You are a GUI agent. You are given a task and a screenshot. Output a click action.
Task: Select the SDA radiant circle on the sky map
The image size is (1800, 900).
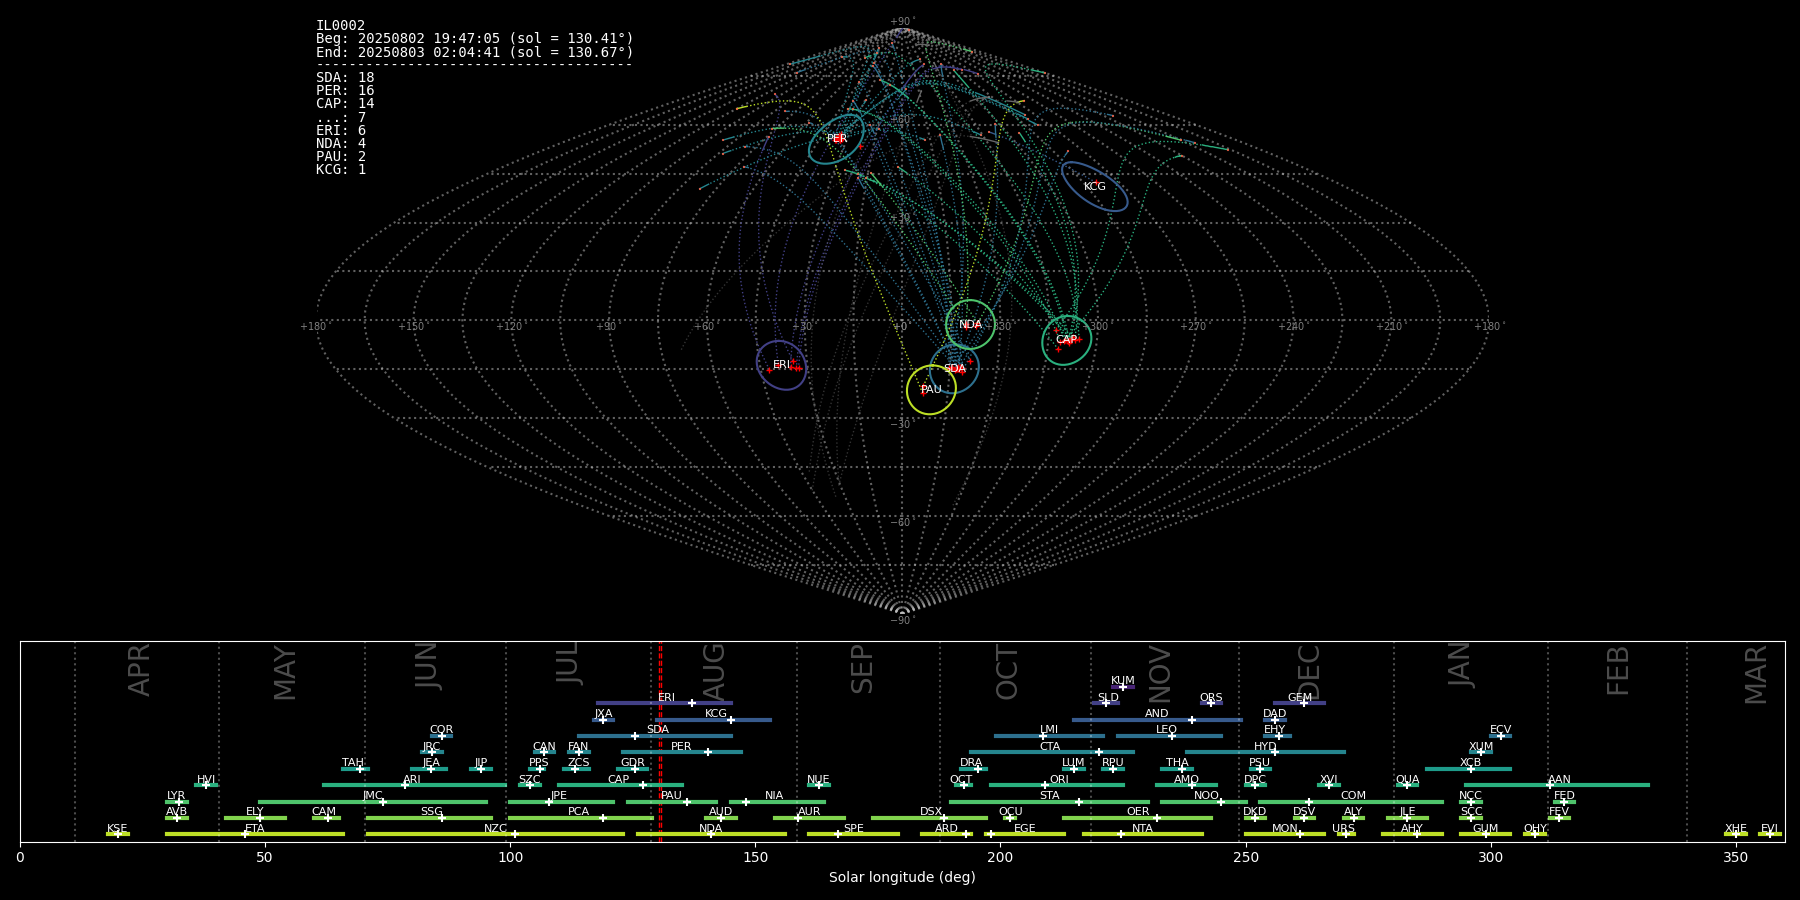point(954,369)
